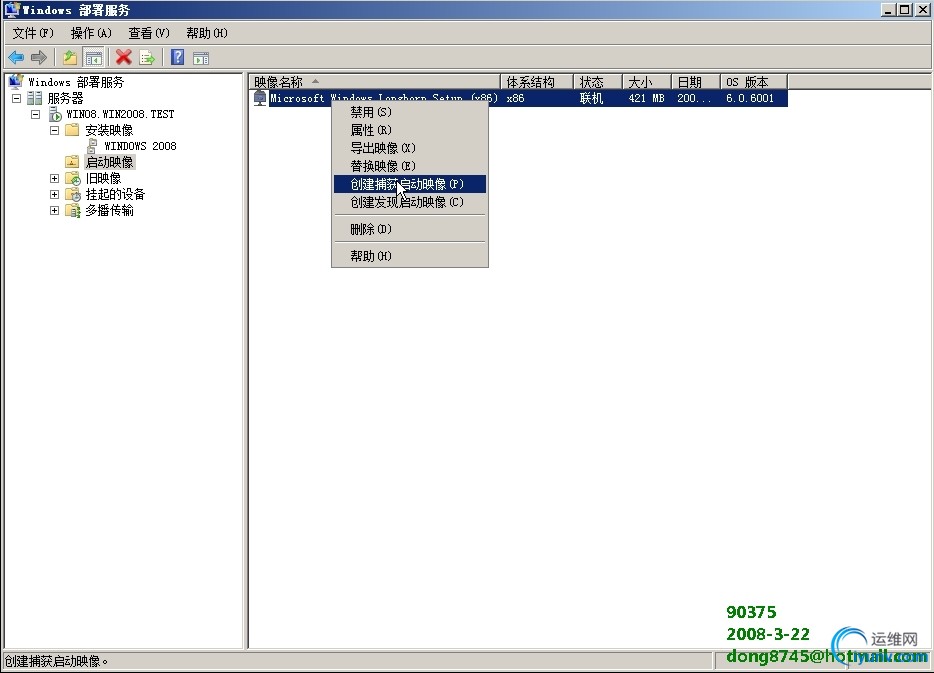The width and height of the screenshot is (934, 673).
Task: Collapse the 服务器 tree node
Action: pyautogui.click(x=17, y=98)
